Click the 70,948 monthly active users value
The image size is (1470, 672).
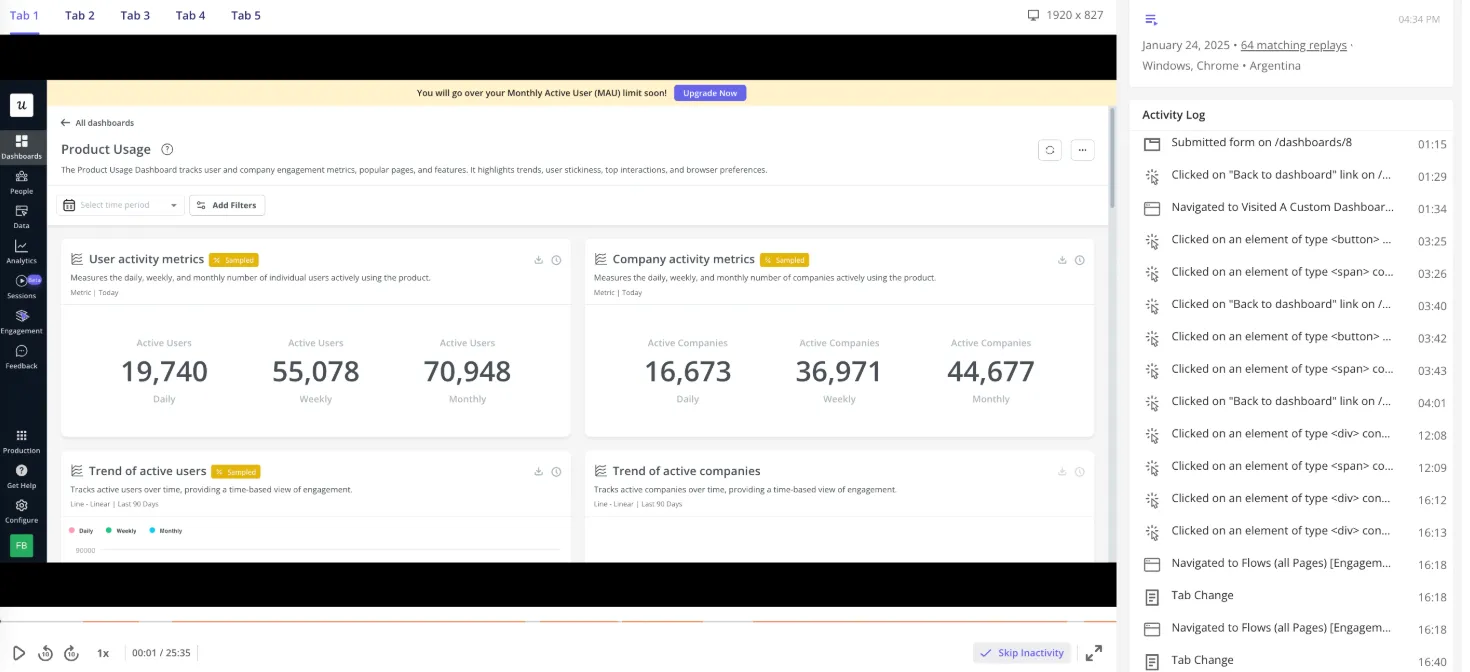(467, 372)
